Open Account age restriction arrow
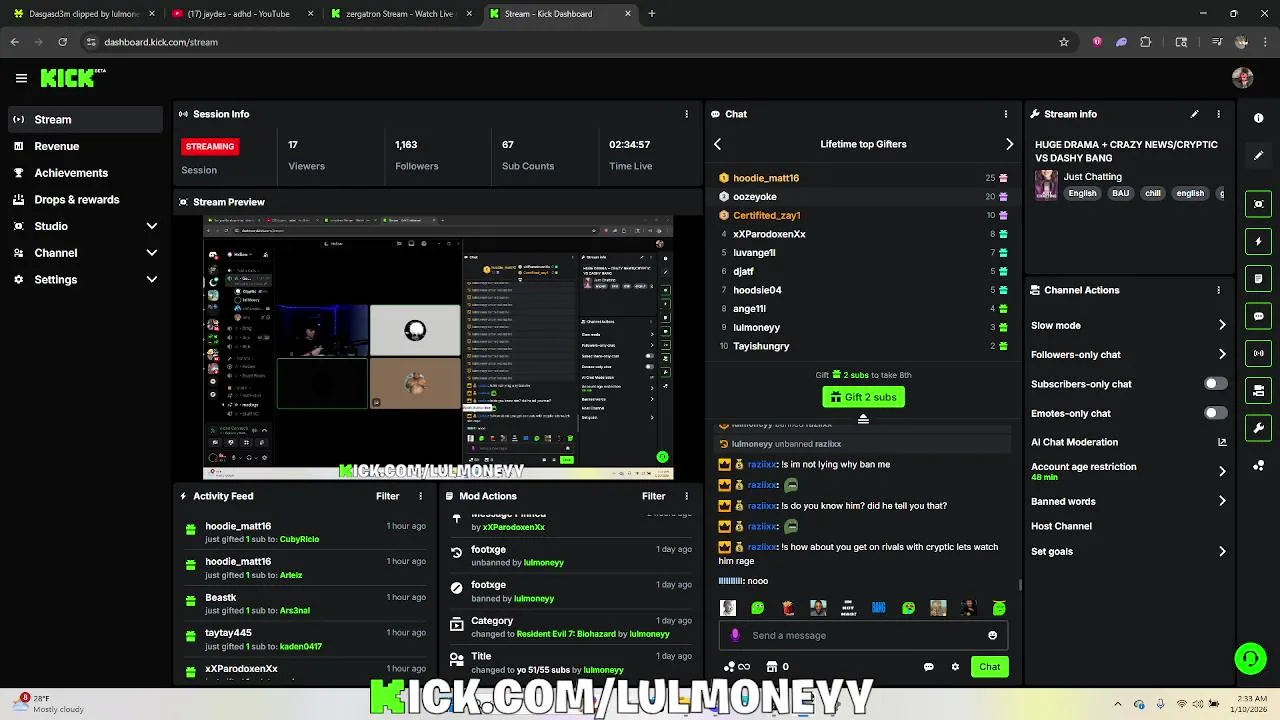This screenshot has height=720, width=1280. (1222, 471)
